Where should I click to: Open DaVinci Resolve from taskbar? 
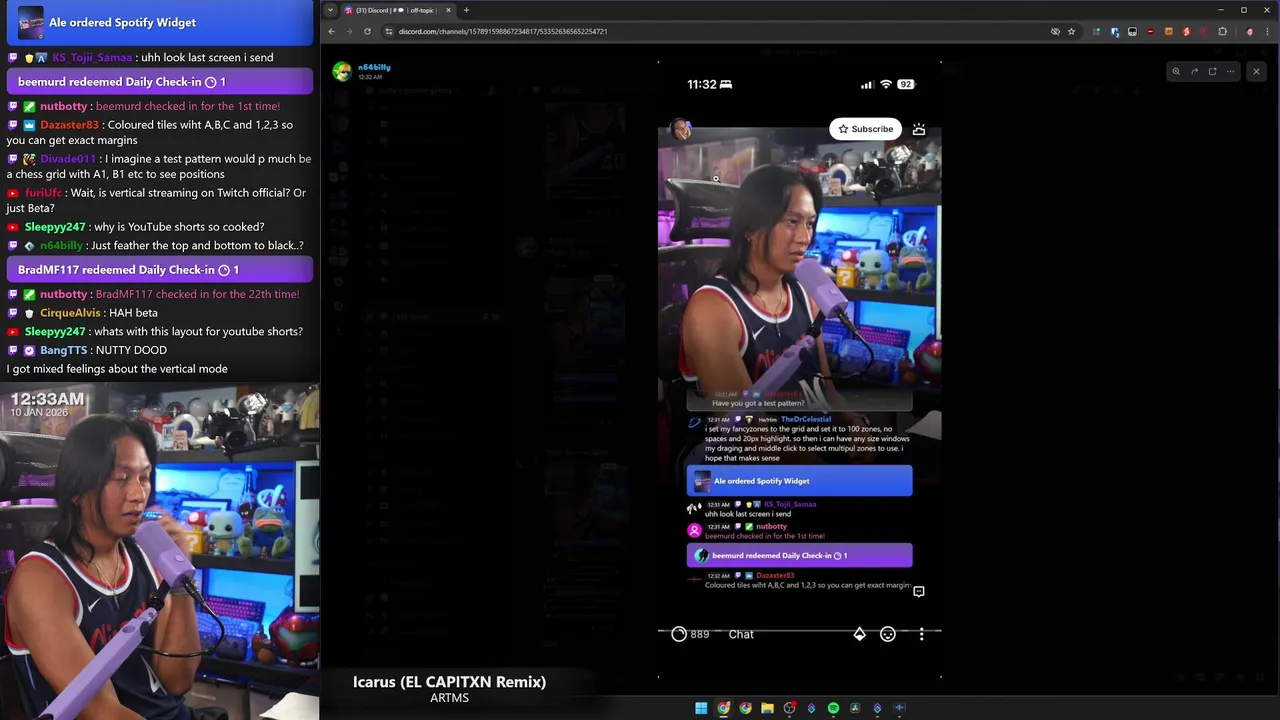[855, 708]
